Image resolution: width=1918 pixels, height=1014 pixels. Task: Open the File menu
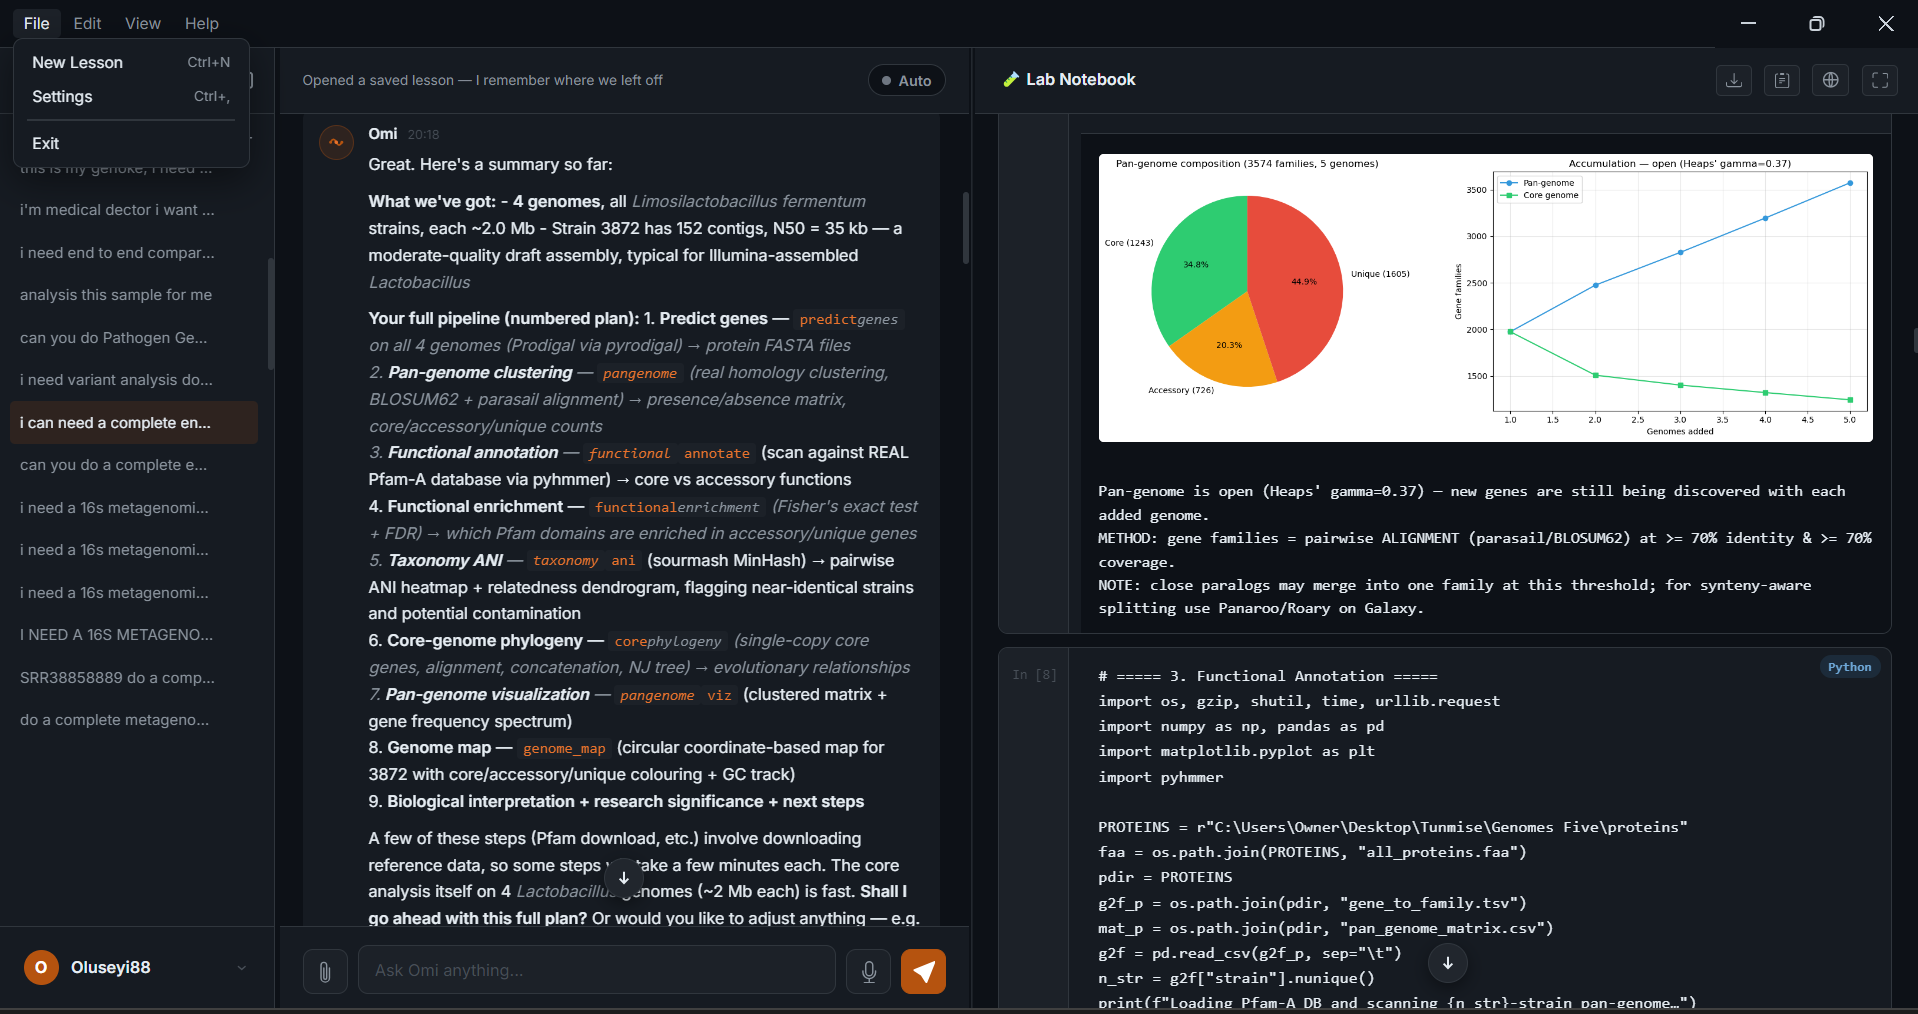37,23
